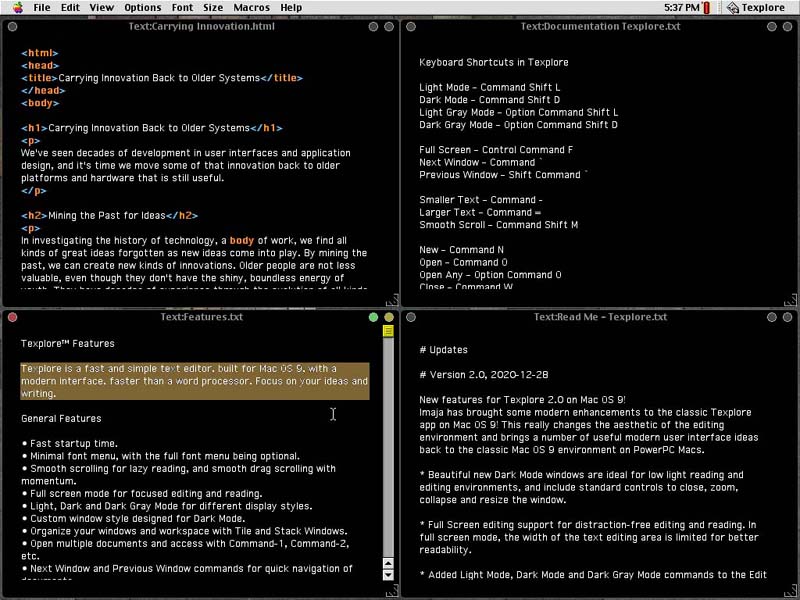Image resolution: width=800 pixels, height=600 pixels.
Task: Click the Texplore application switcher
Action: (x=756, y=8)
